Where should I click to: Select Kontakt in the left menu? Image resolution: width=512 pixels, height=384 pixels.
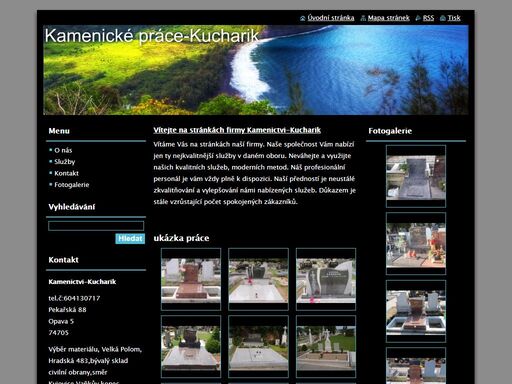(x=66, y=173)
